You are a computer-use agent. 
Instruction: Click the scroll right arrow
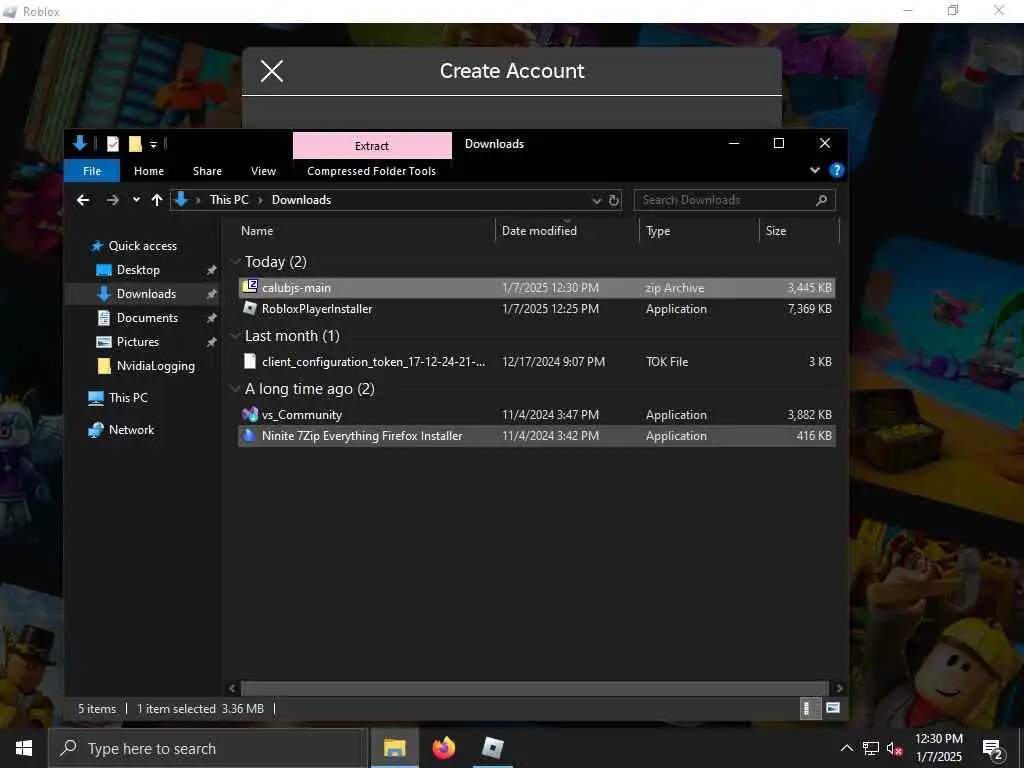click(x=839, y=688)
